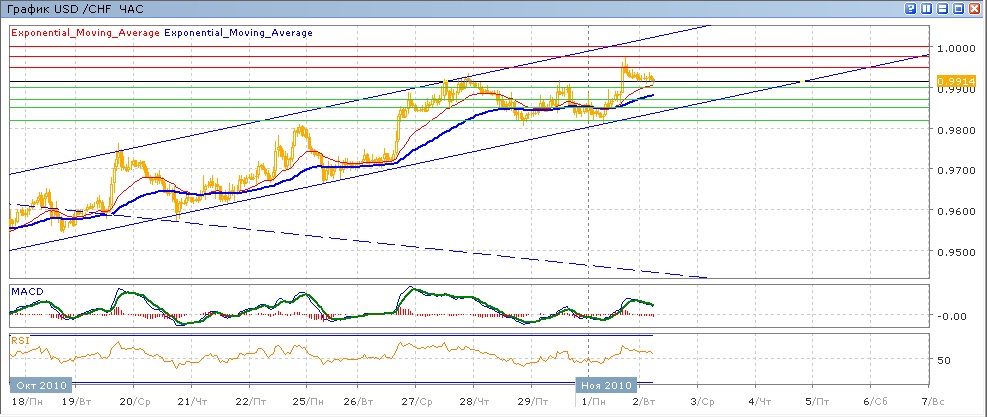Tile windows horizontally with two-row icon
This screenshot has width=987, height=417.
[942, 9]
